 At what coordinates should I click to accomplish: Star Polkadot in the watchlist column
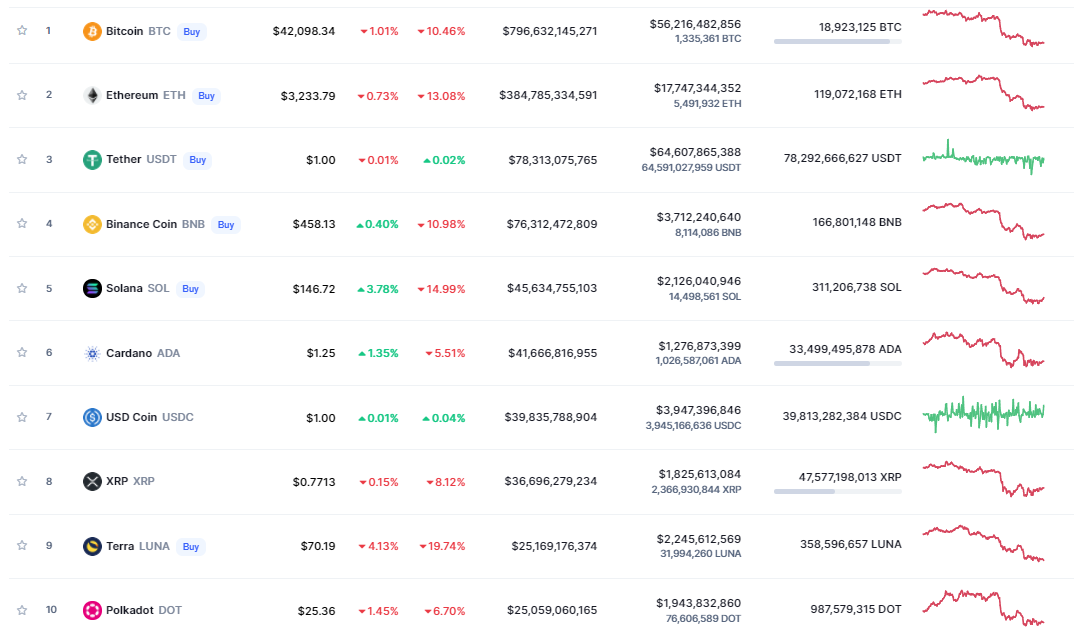click(22, 609)
